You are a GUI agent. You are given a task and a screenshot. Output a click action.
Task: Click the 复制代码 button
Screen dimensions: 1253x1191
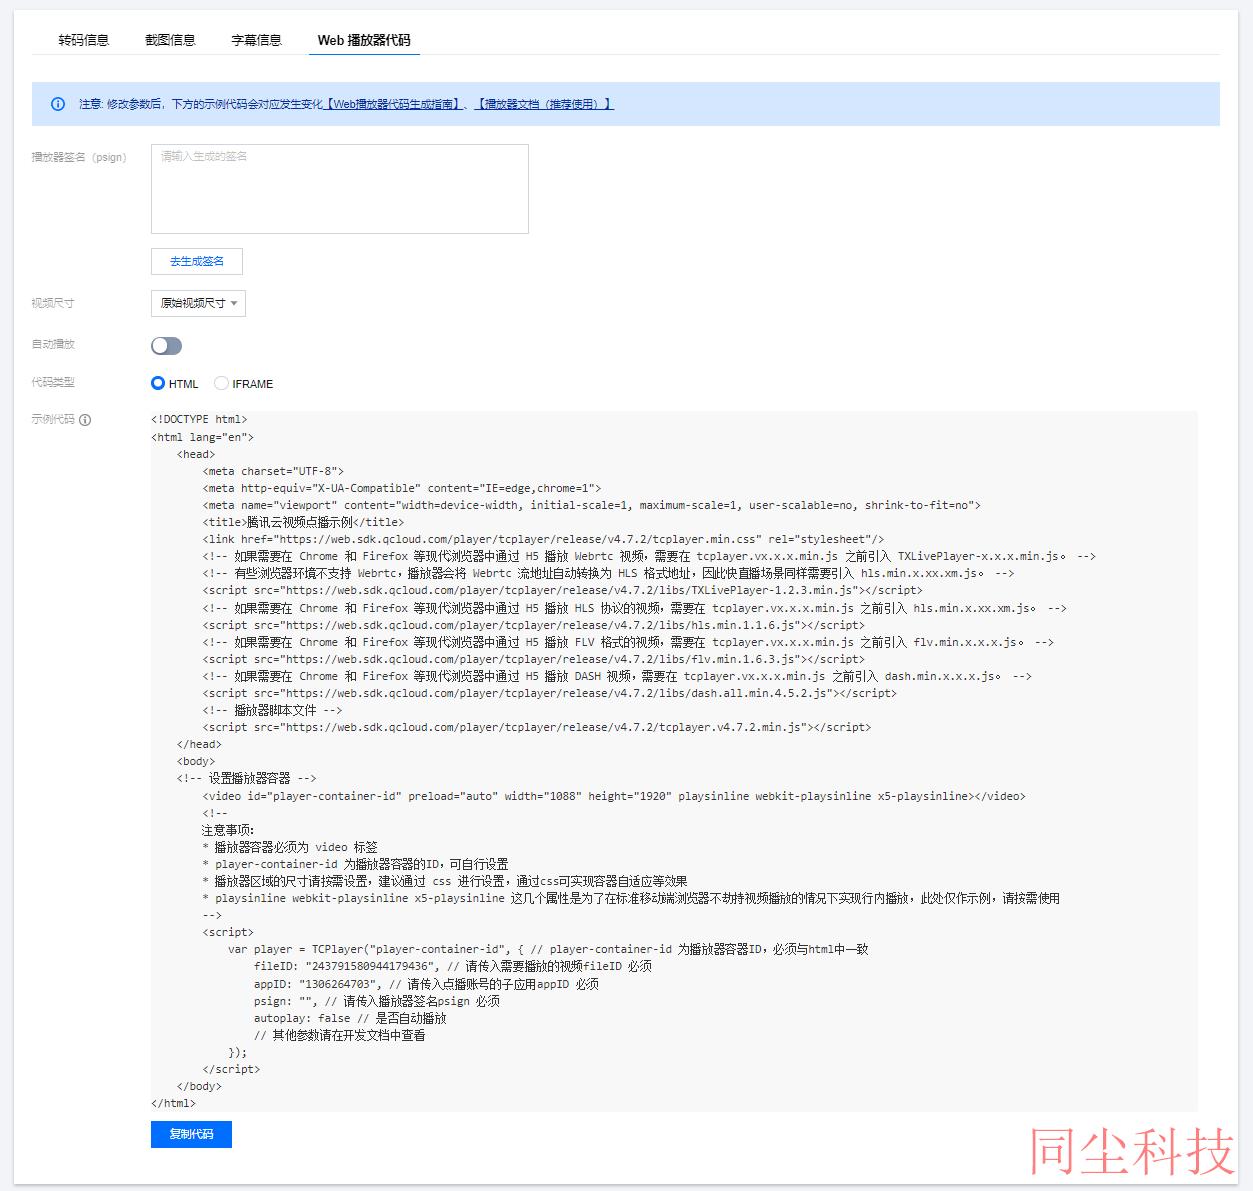[191, 1134]
